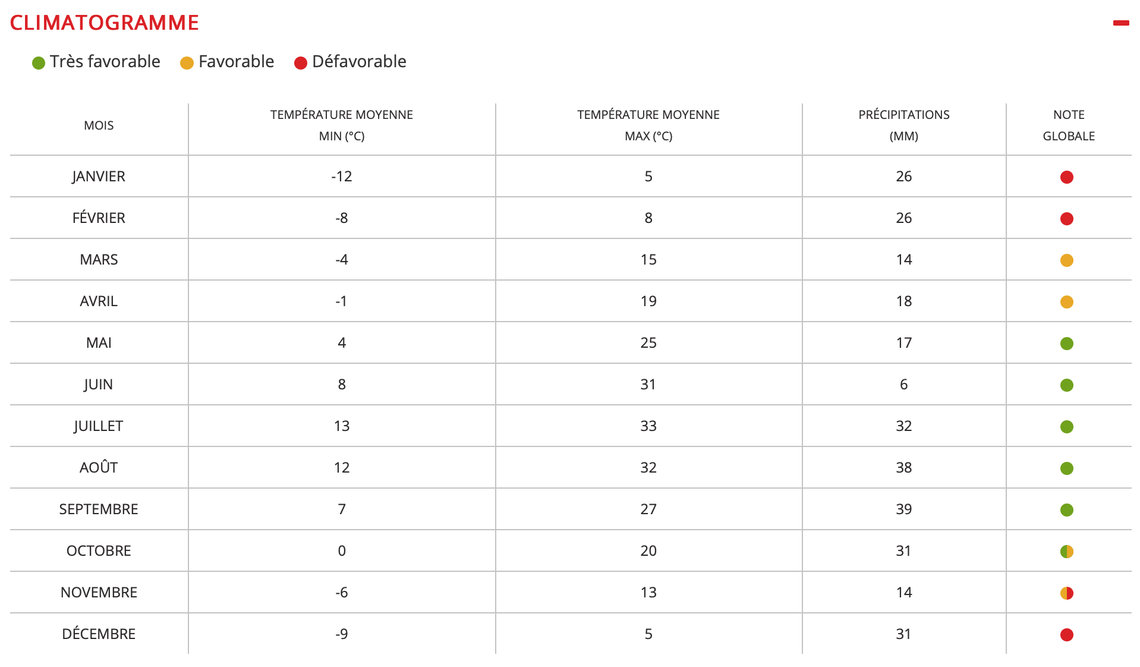
Task: Click the red rating dot for Décembre
Action: click(x=1067, y=634)
